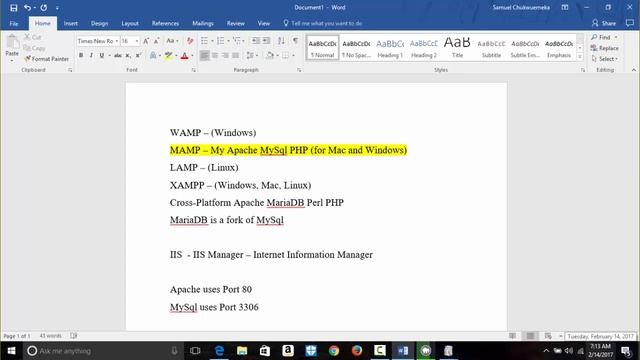
Task: Apply the Title style
Action: tap(457, 48)
